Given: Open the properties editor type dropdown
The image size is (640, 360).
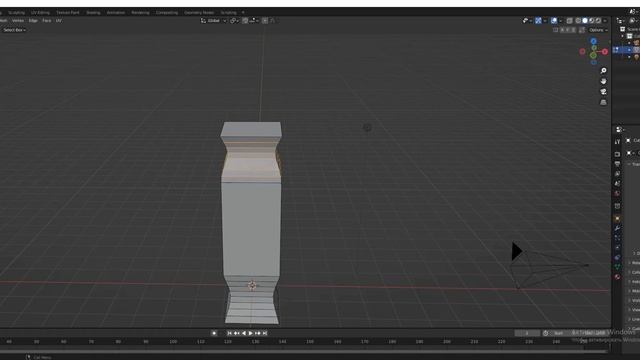Looking at the screenshot, I should point(620,129).
